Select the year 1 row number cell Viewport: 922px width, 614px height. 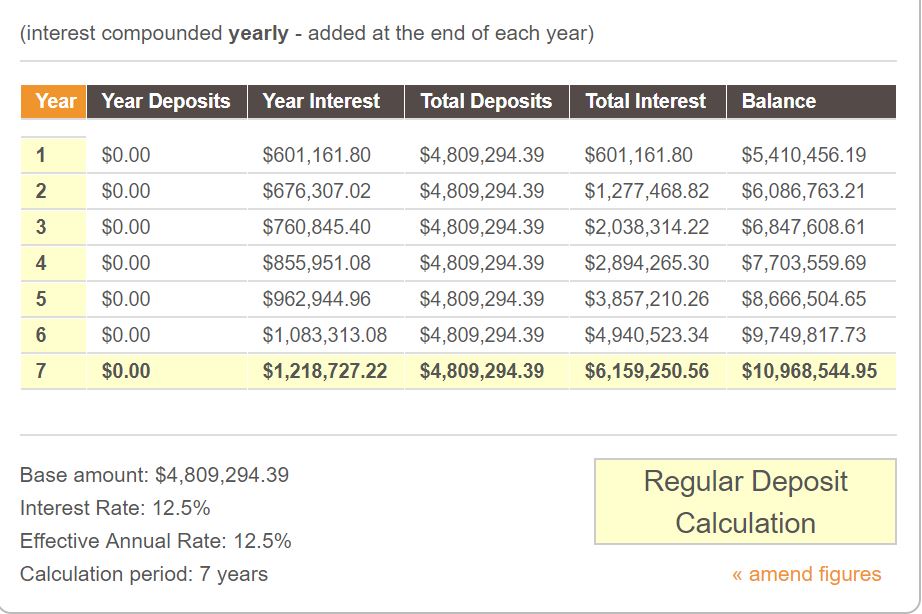click(53, 155)
